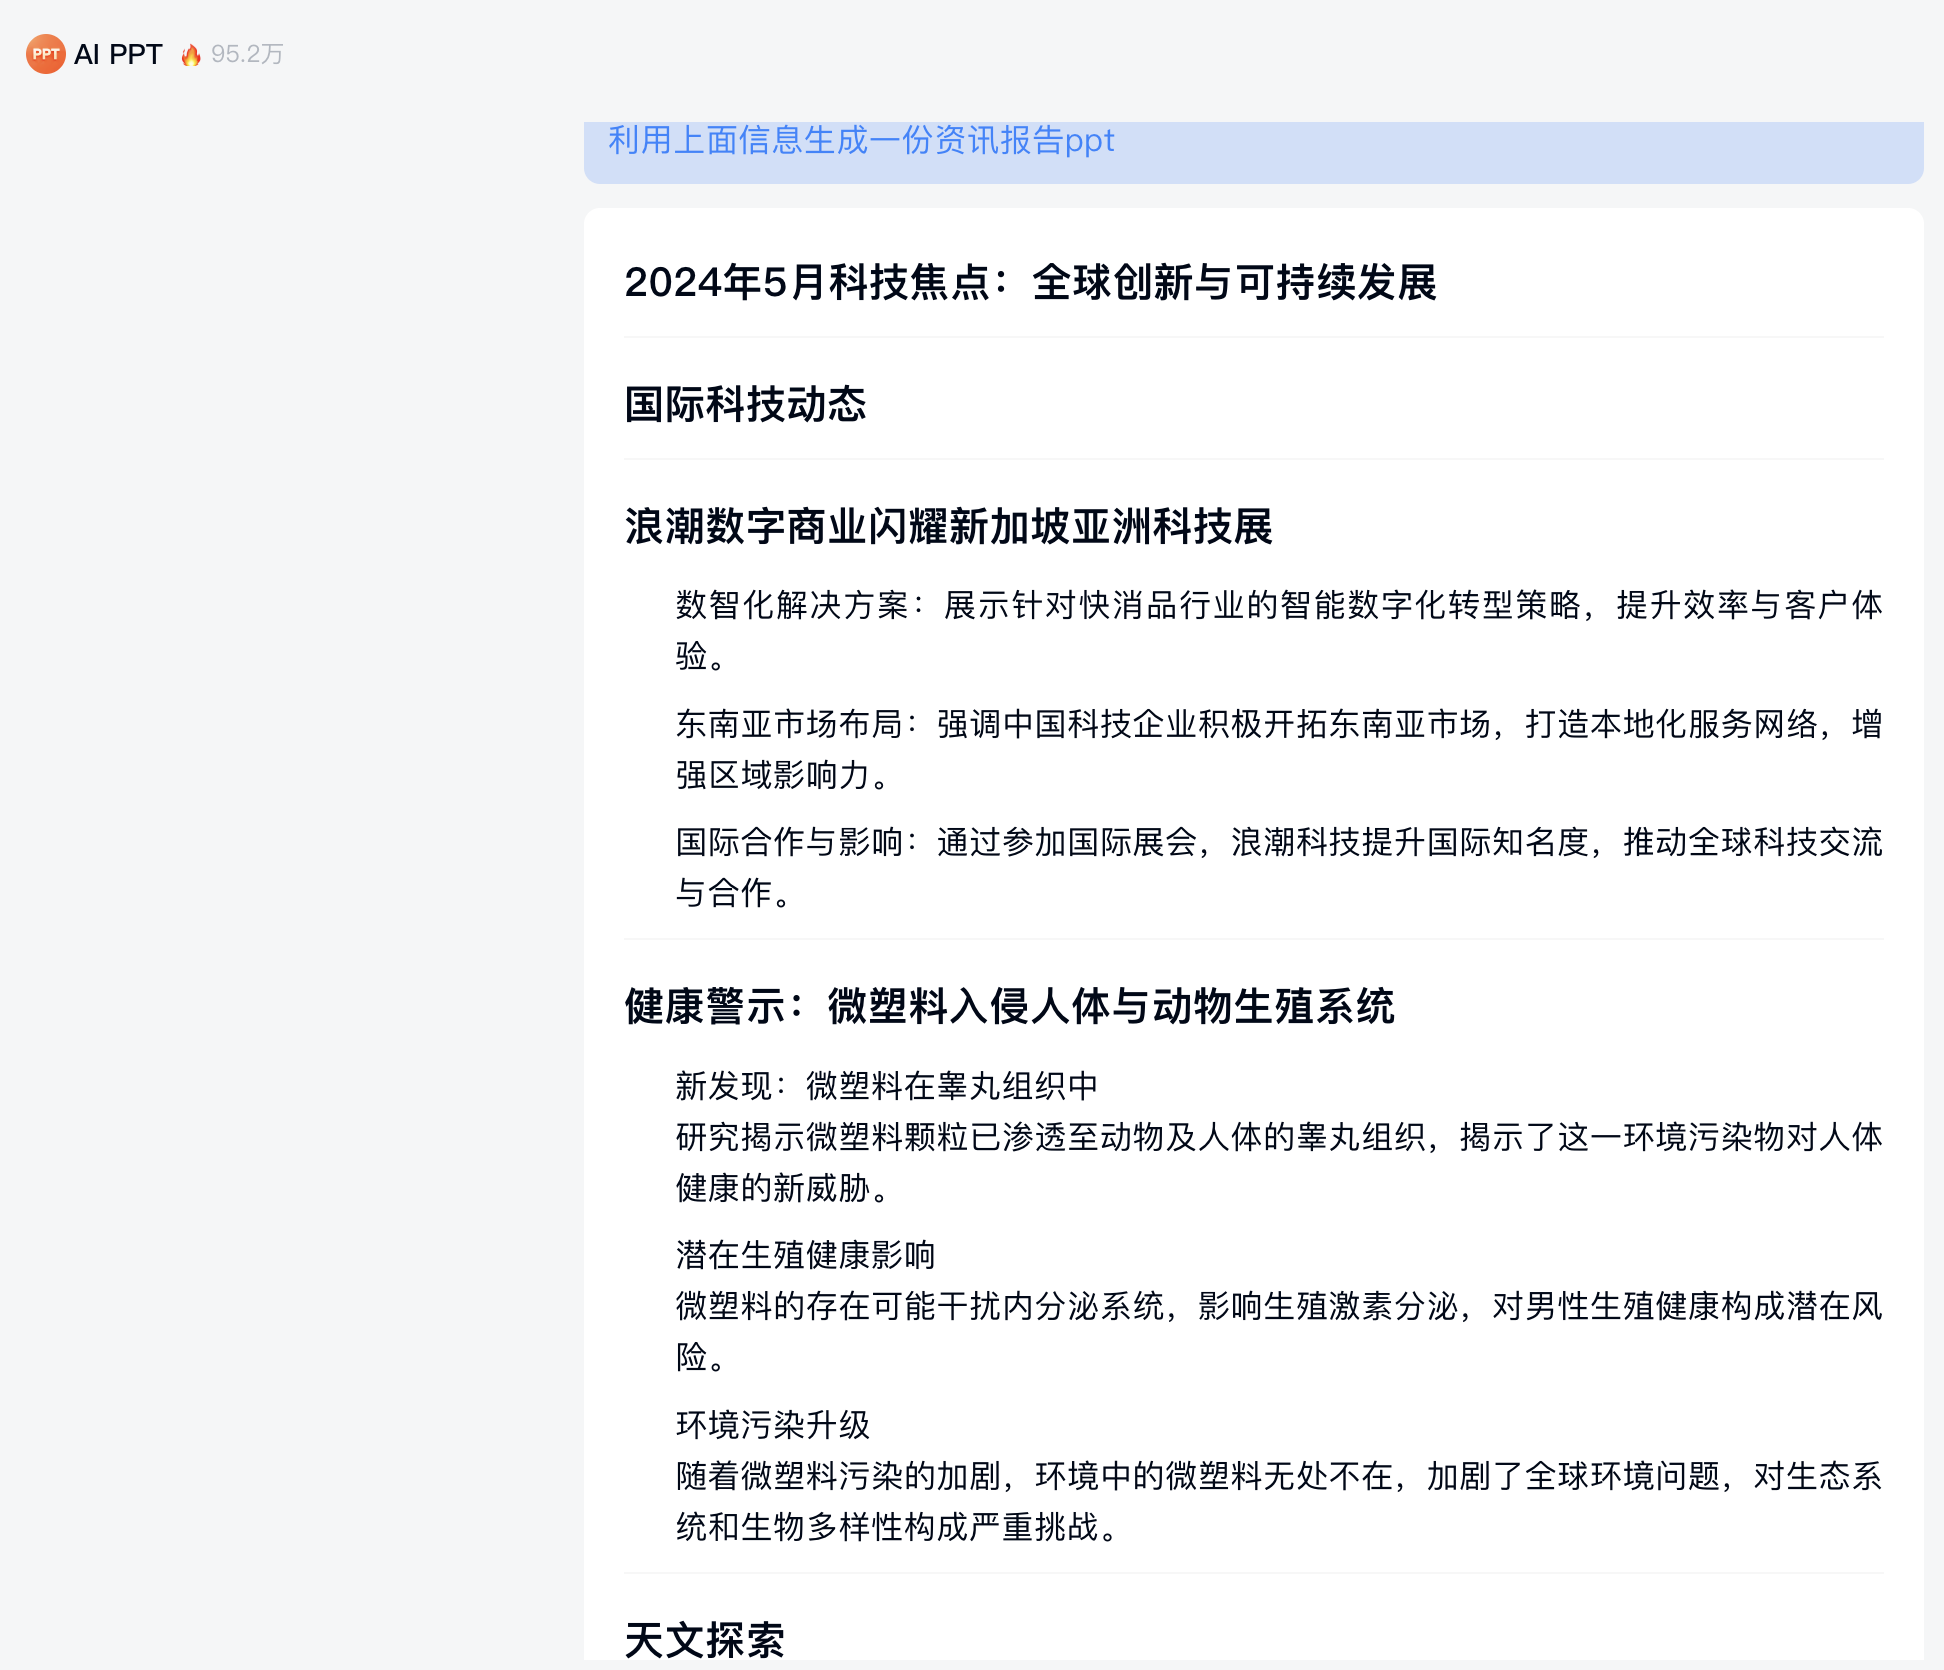
Task: Click the AI PPT title text
Action: [x=118, y=54]
